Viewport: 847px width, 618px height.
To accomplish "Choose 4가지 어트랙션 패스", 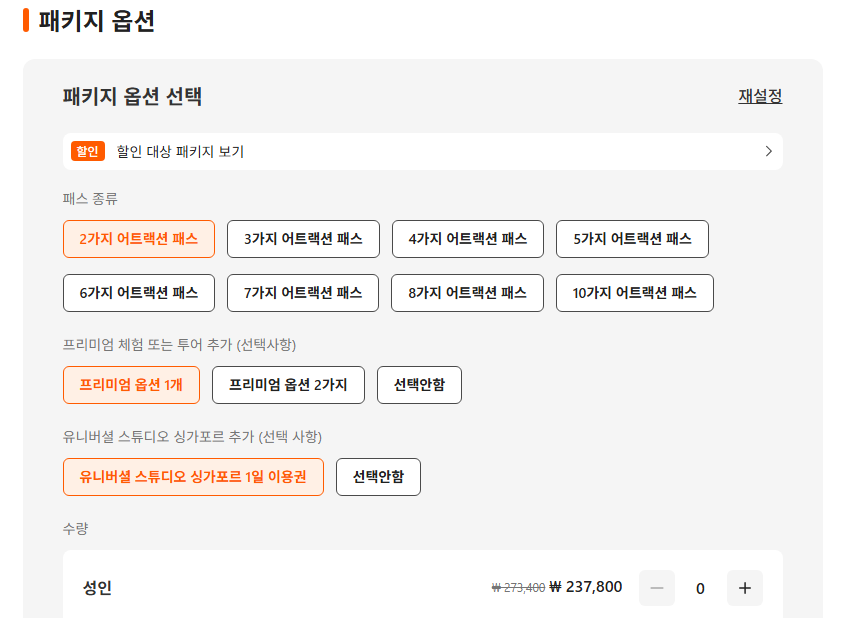I will point(468,239).
